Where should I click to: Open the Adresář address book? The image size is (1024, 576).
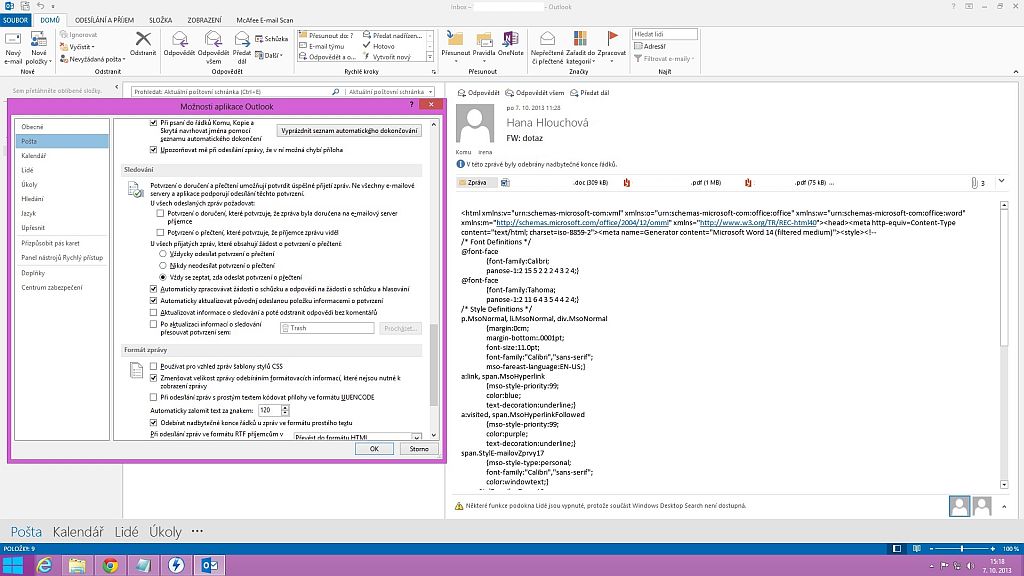(650, 46)
